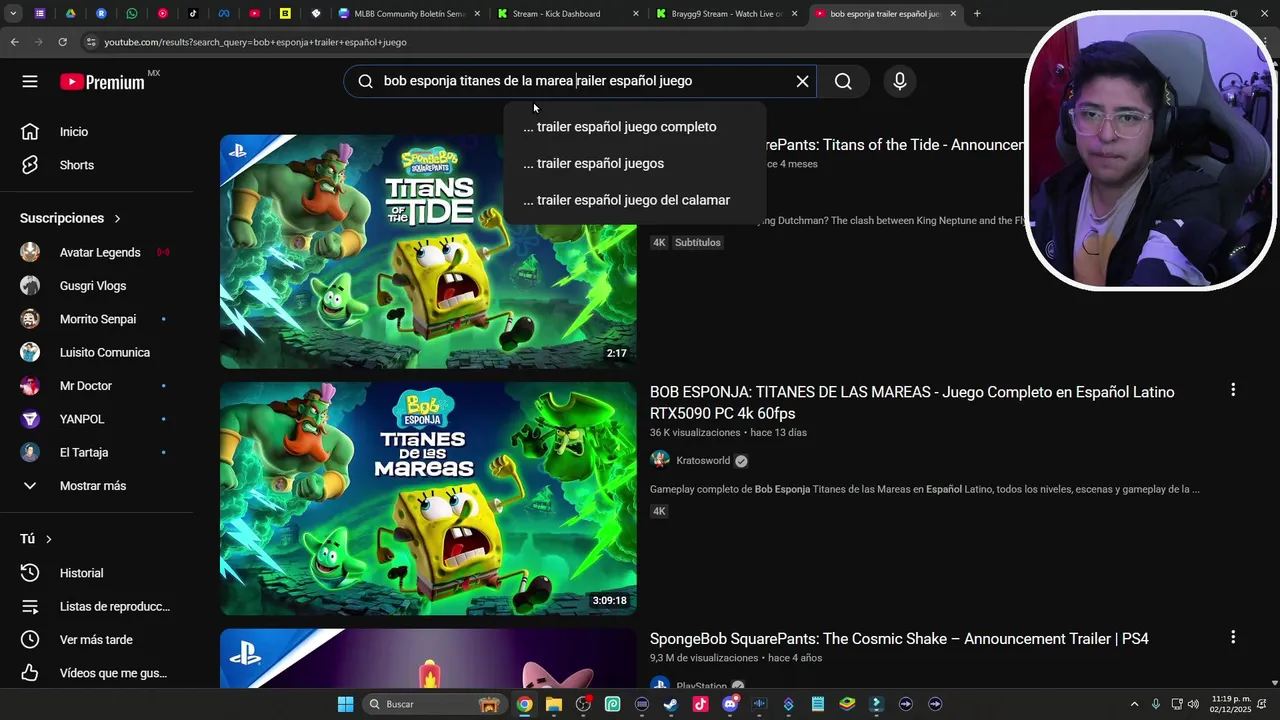
Task: Open a new browser tab
Action: (x=977, y=14)
